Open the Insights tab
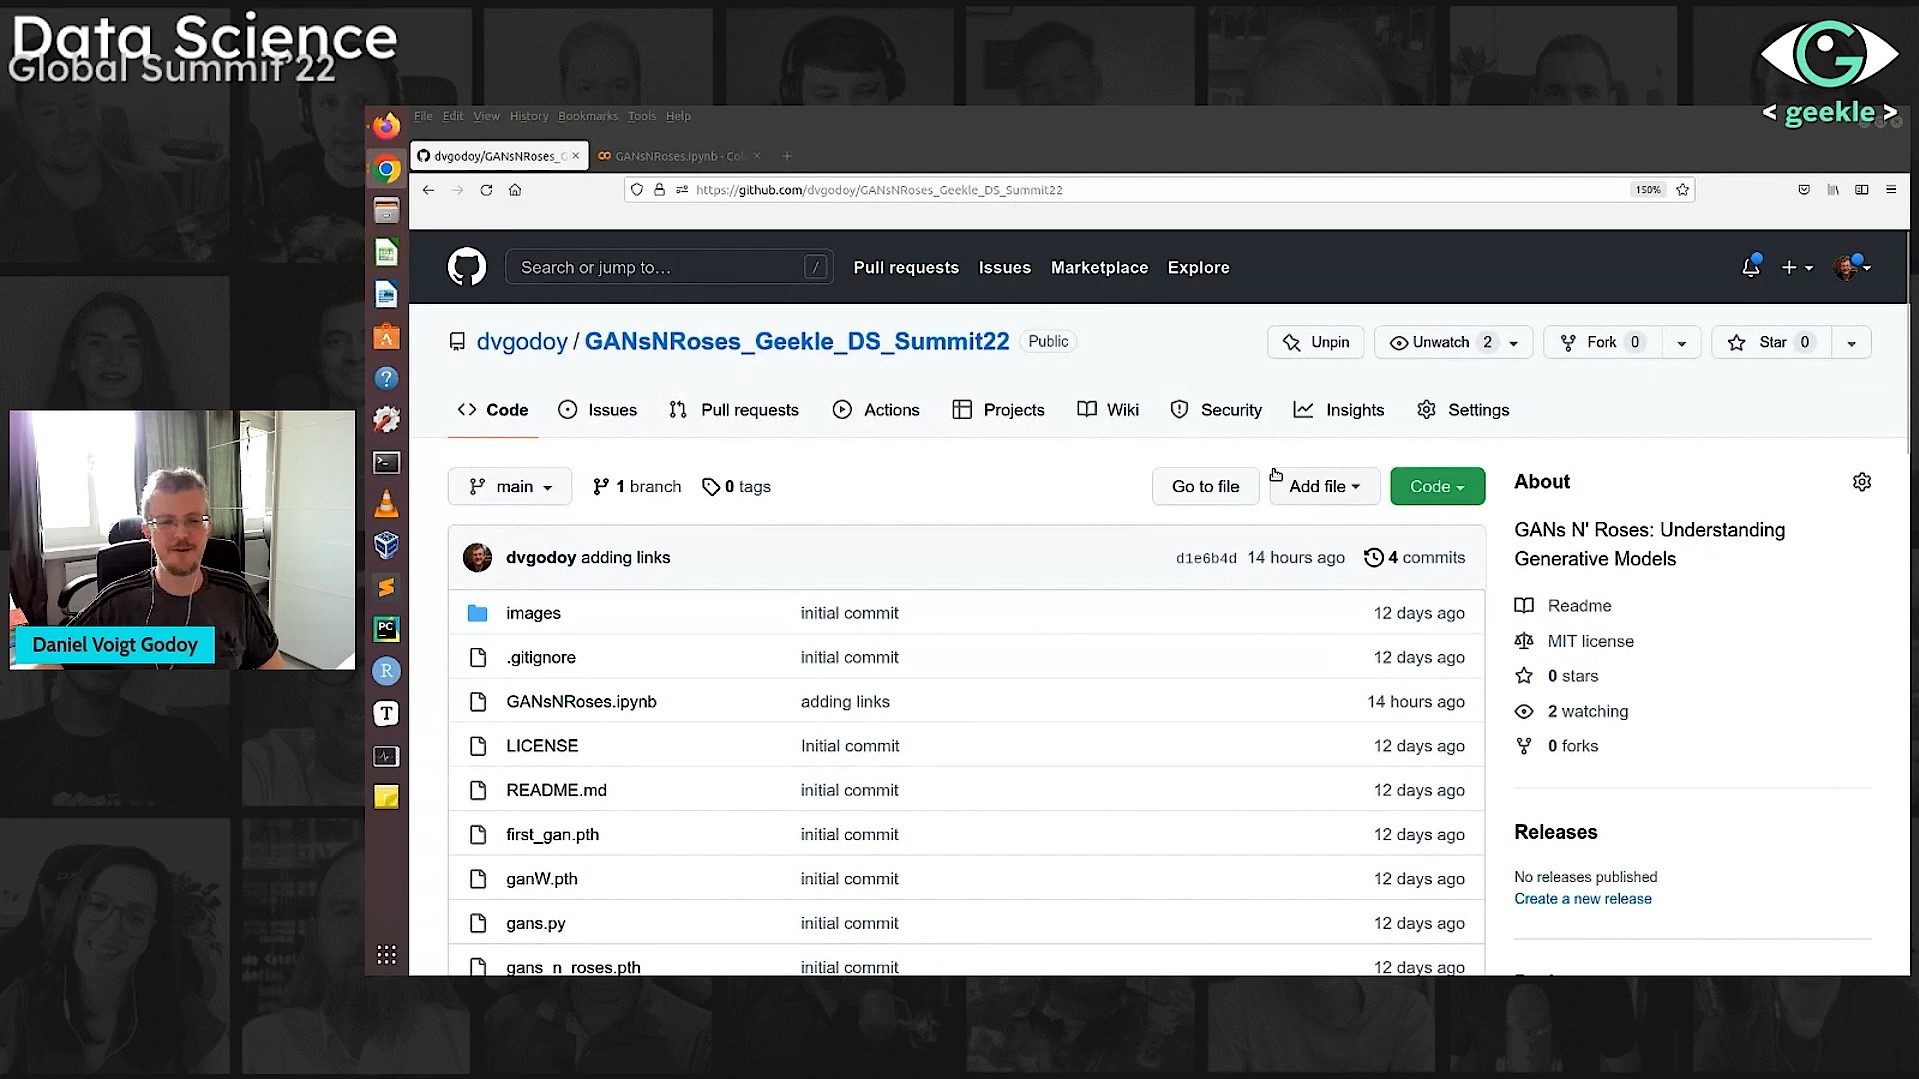The height and width of the screenshot is (1079, 1919). pos(1339,410)
